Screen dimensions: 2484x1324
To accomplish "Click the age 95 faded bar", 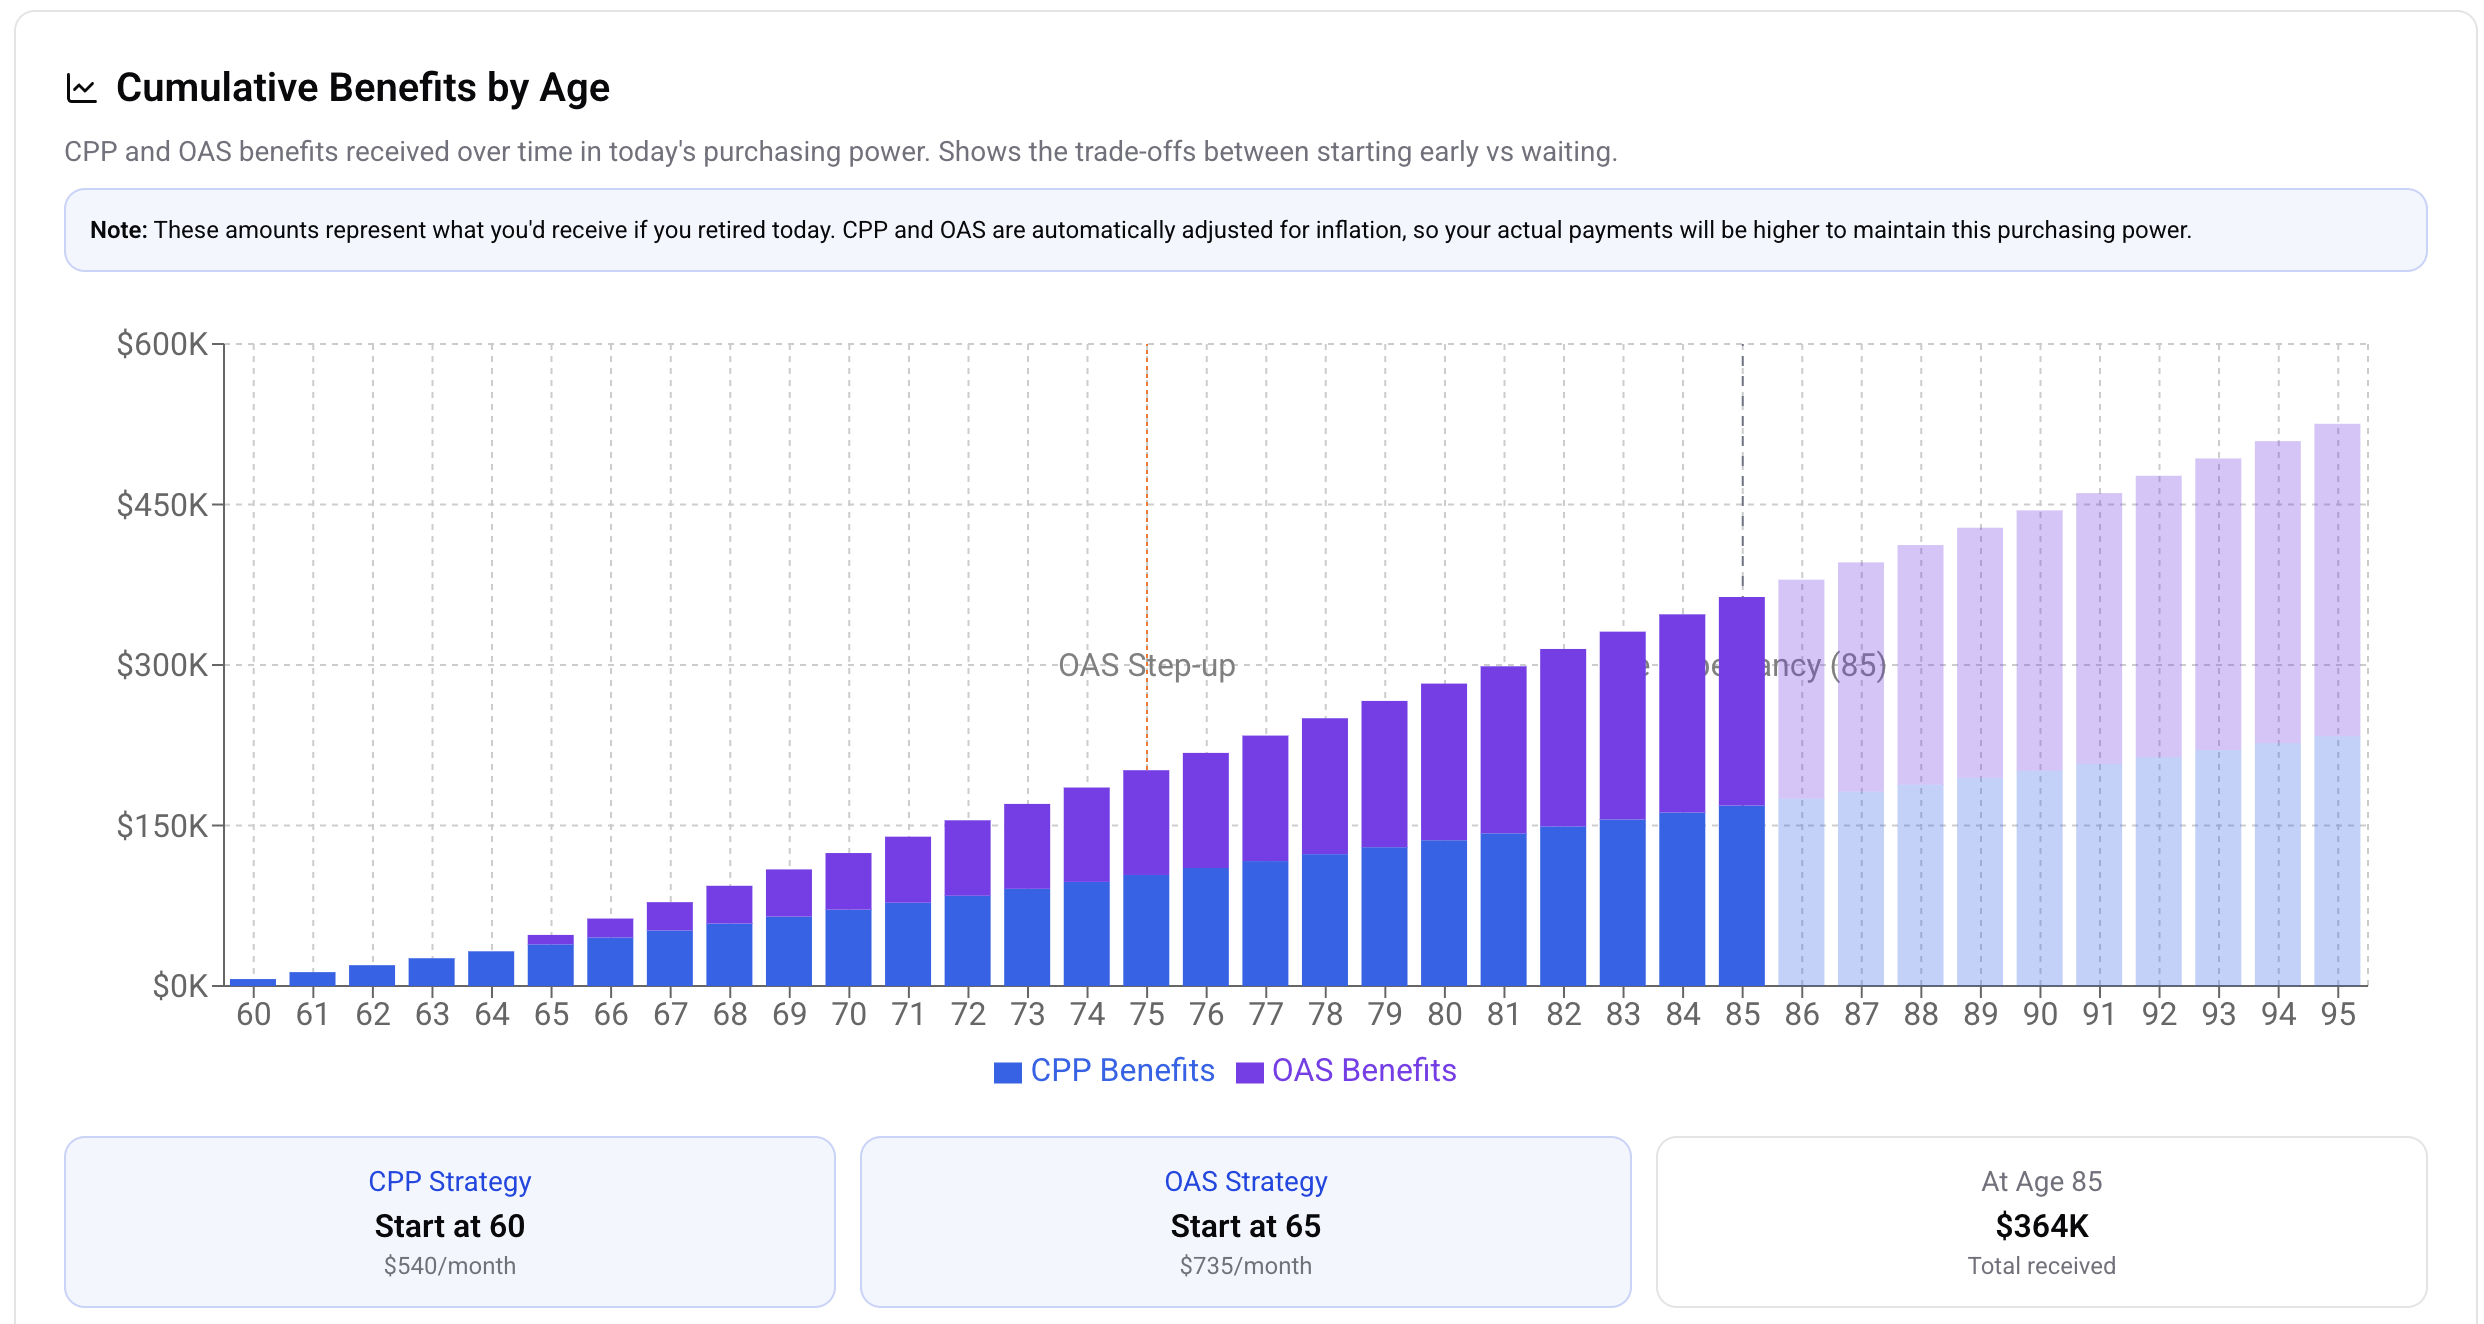I will click(x=2337, y=705).
